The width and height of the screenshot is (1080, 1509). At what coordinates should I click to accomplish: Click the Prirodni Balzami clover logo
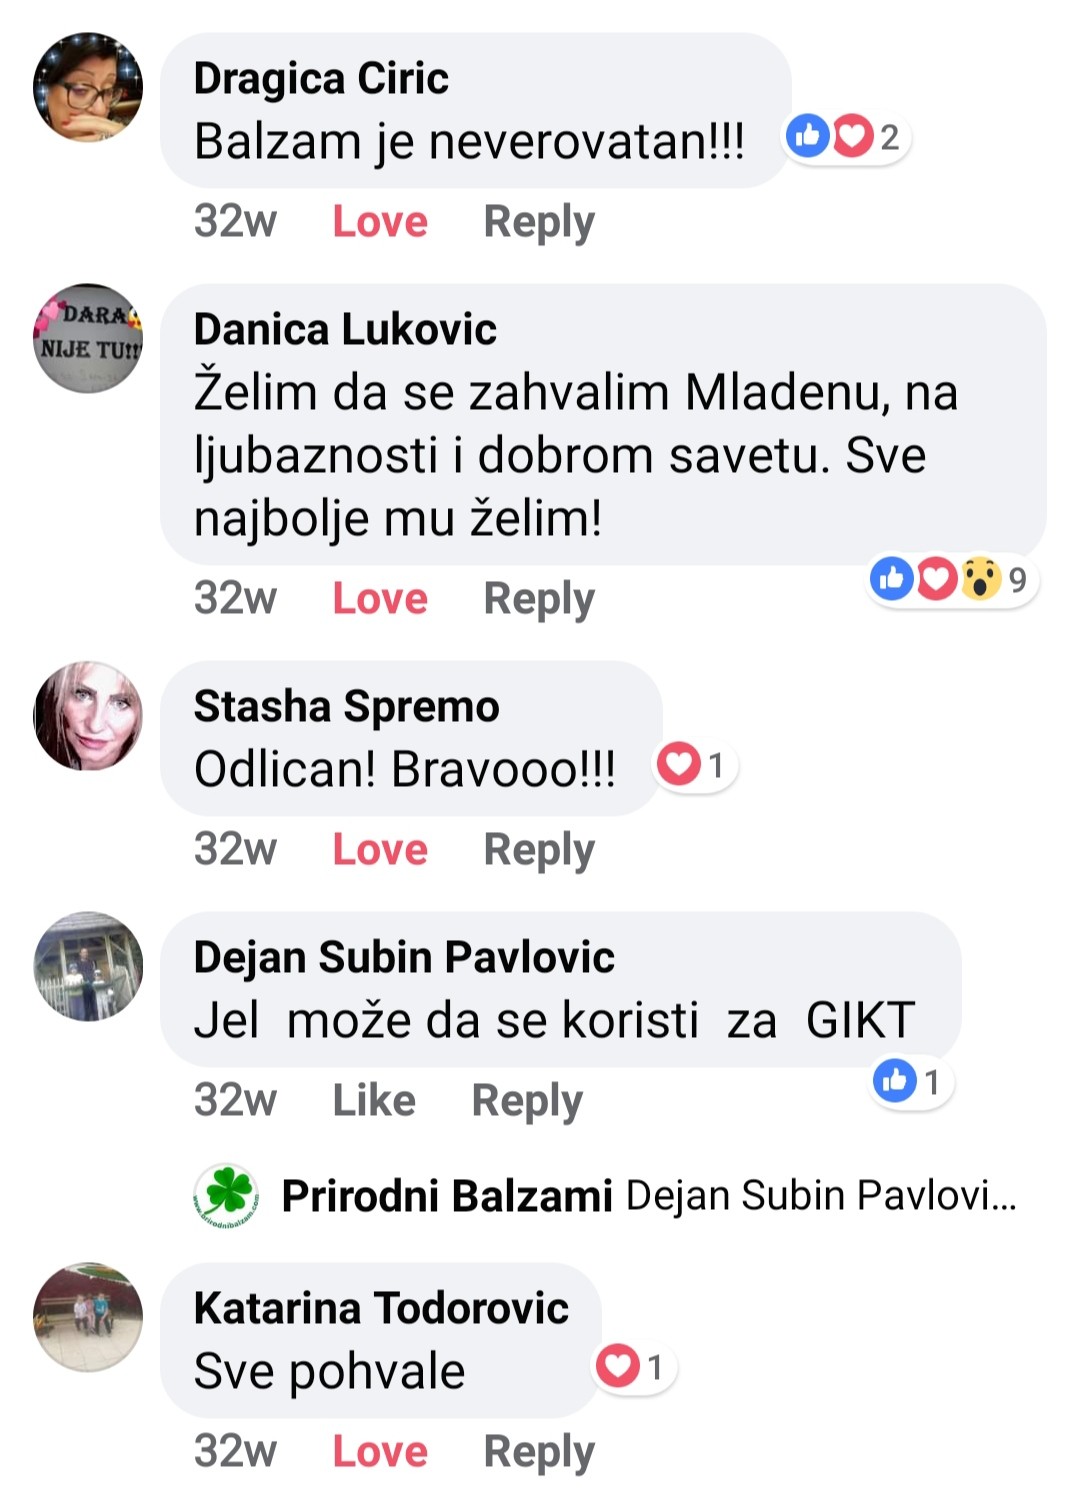coord(226,1195)
